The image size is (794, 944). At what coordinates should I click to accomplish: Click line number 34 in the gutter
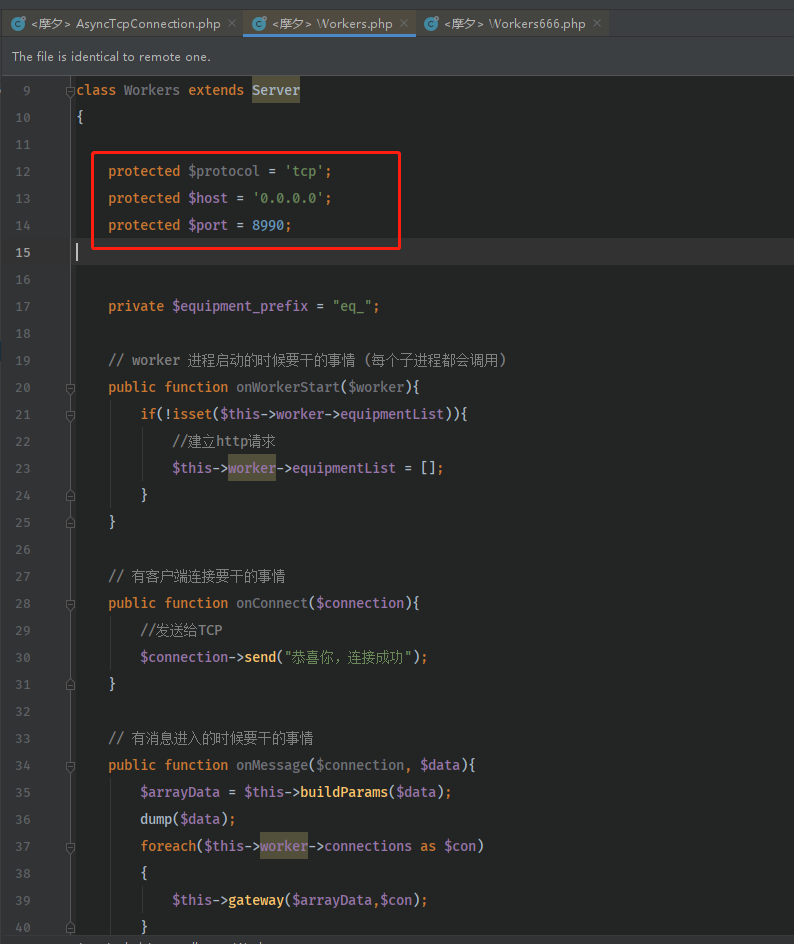click(x=23, y=766)
